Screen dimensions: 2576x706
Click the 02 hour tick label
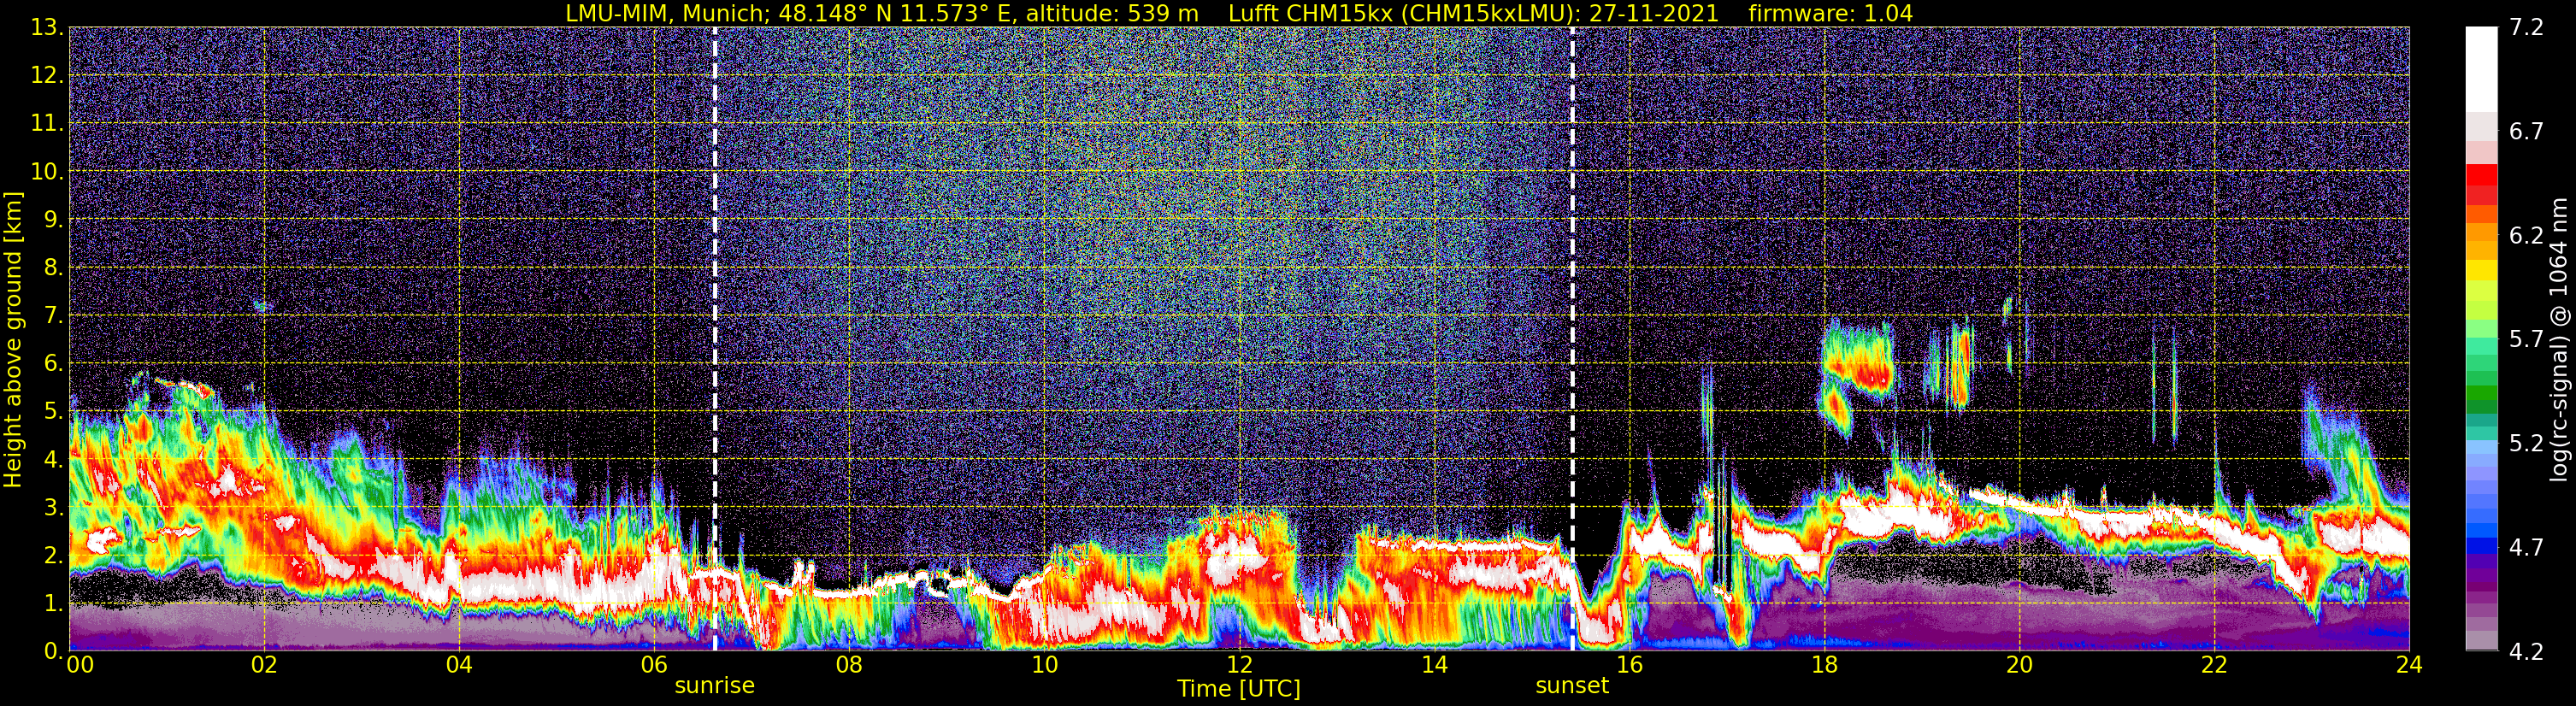(x=264, y=666)
